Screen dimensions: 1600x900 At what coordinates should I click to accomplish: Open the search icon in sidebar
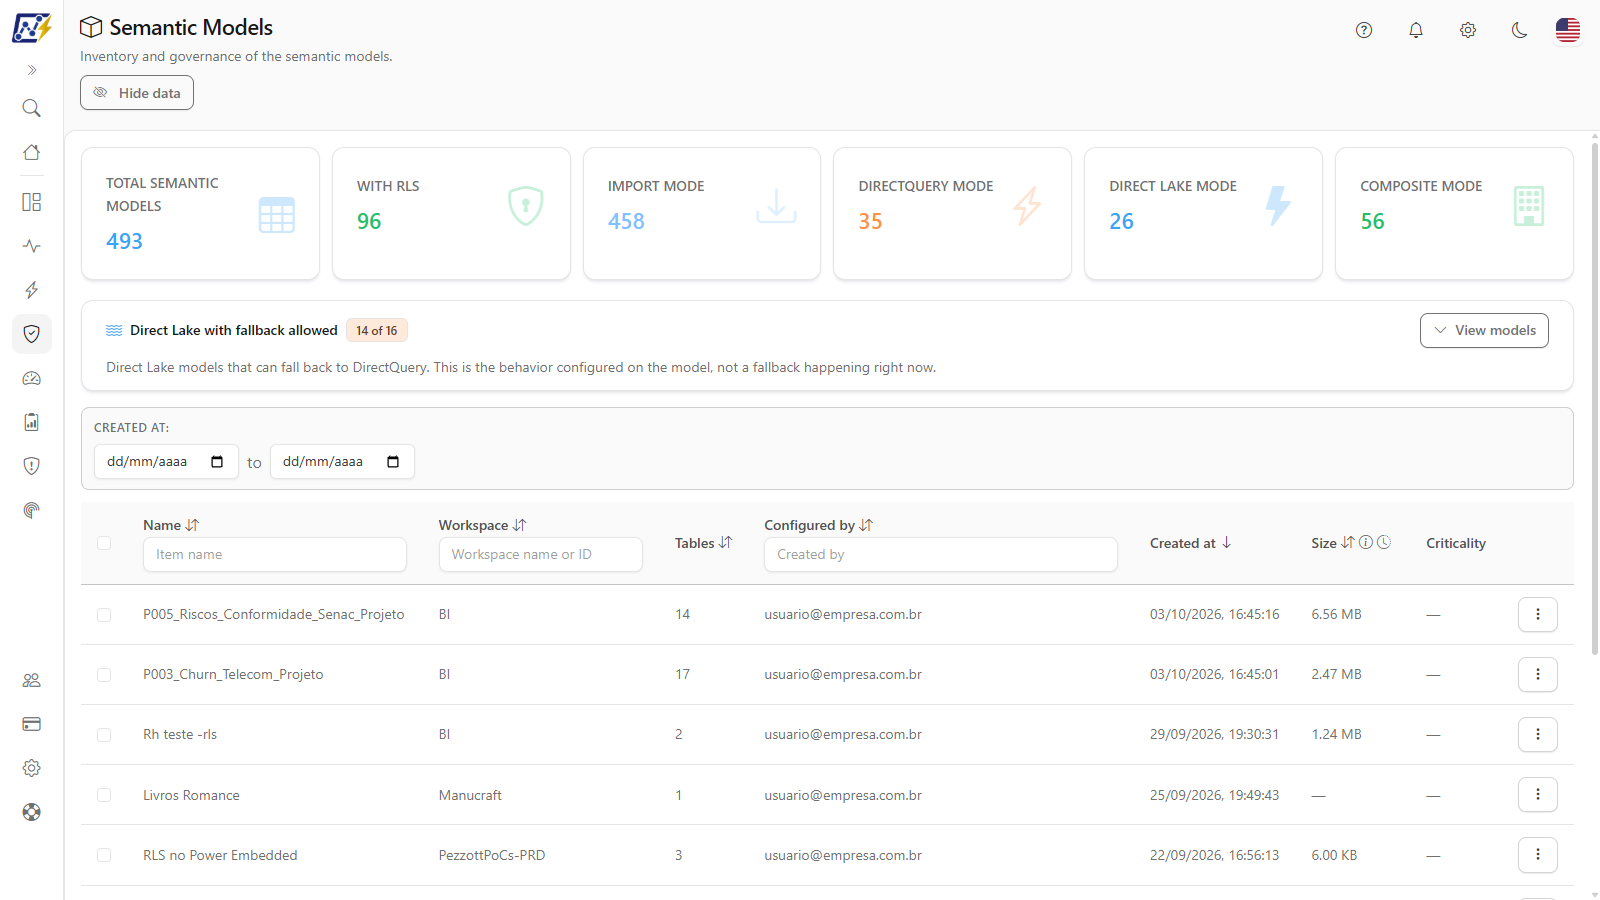click(32, 108)
